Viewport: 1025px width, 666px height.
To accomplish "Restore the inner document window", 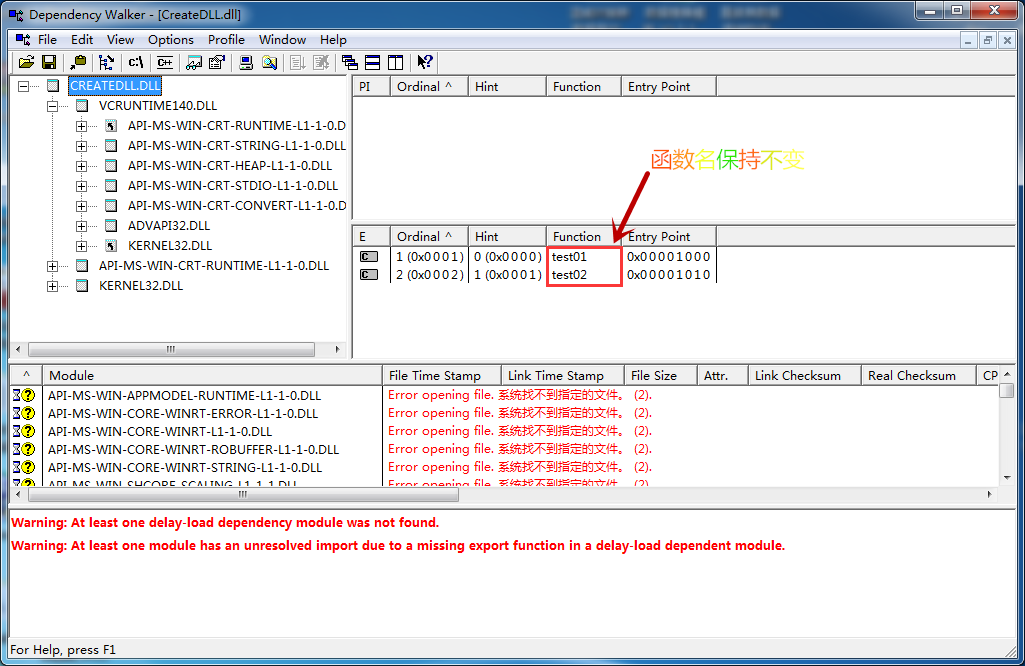I will click(987, 40).
